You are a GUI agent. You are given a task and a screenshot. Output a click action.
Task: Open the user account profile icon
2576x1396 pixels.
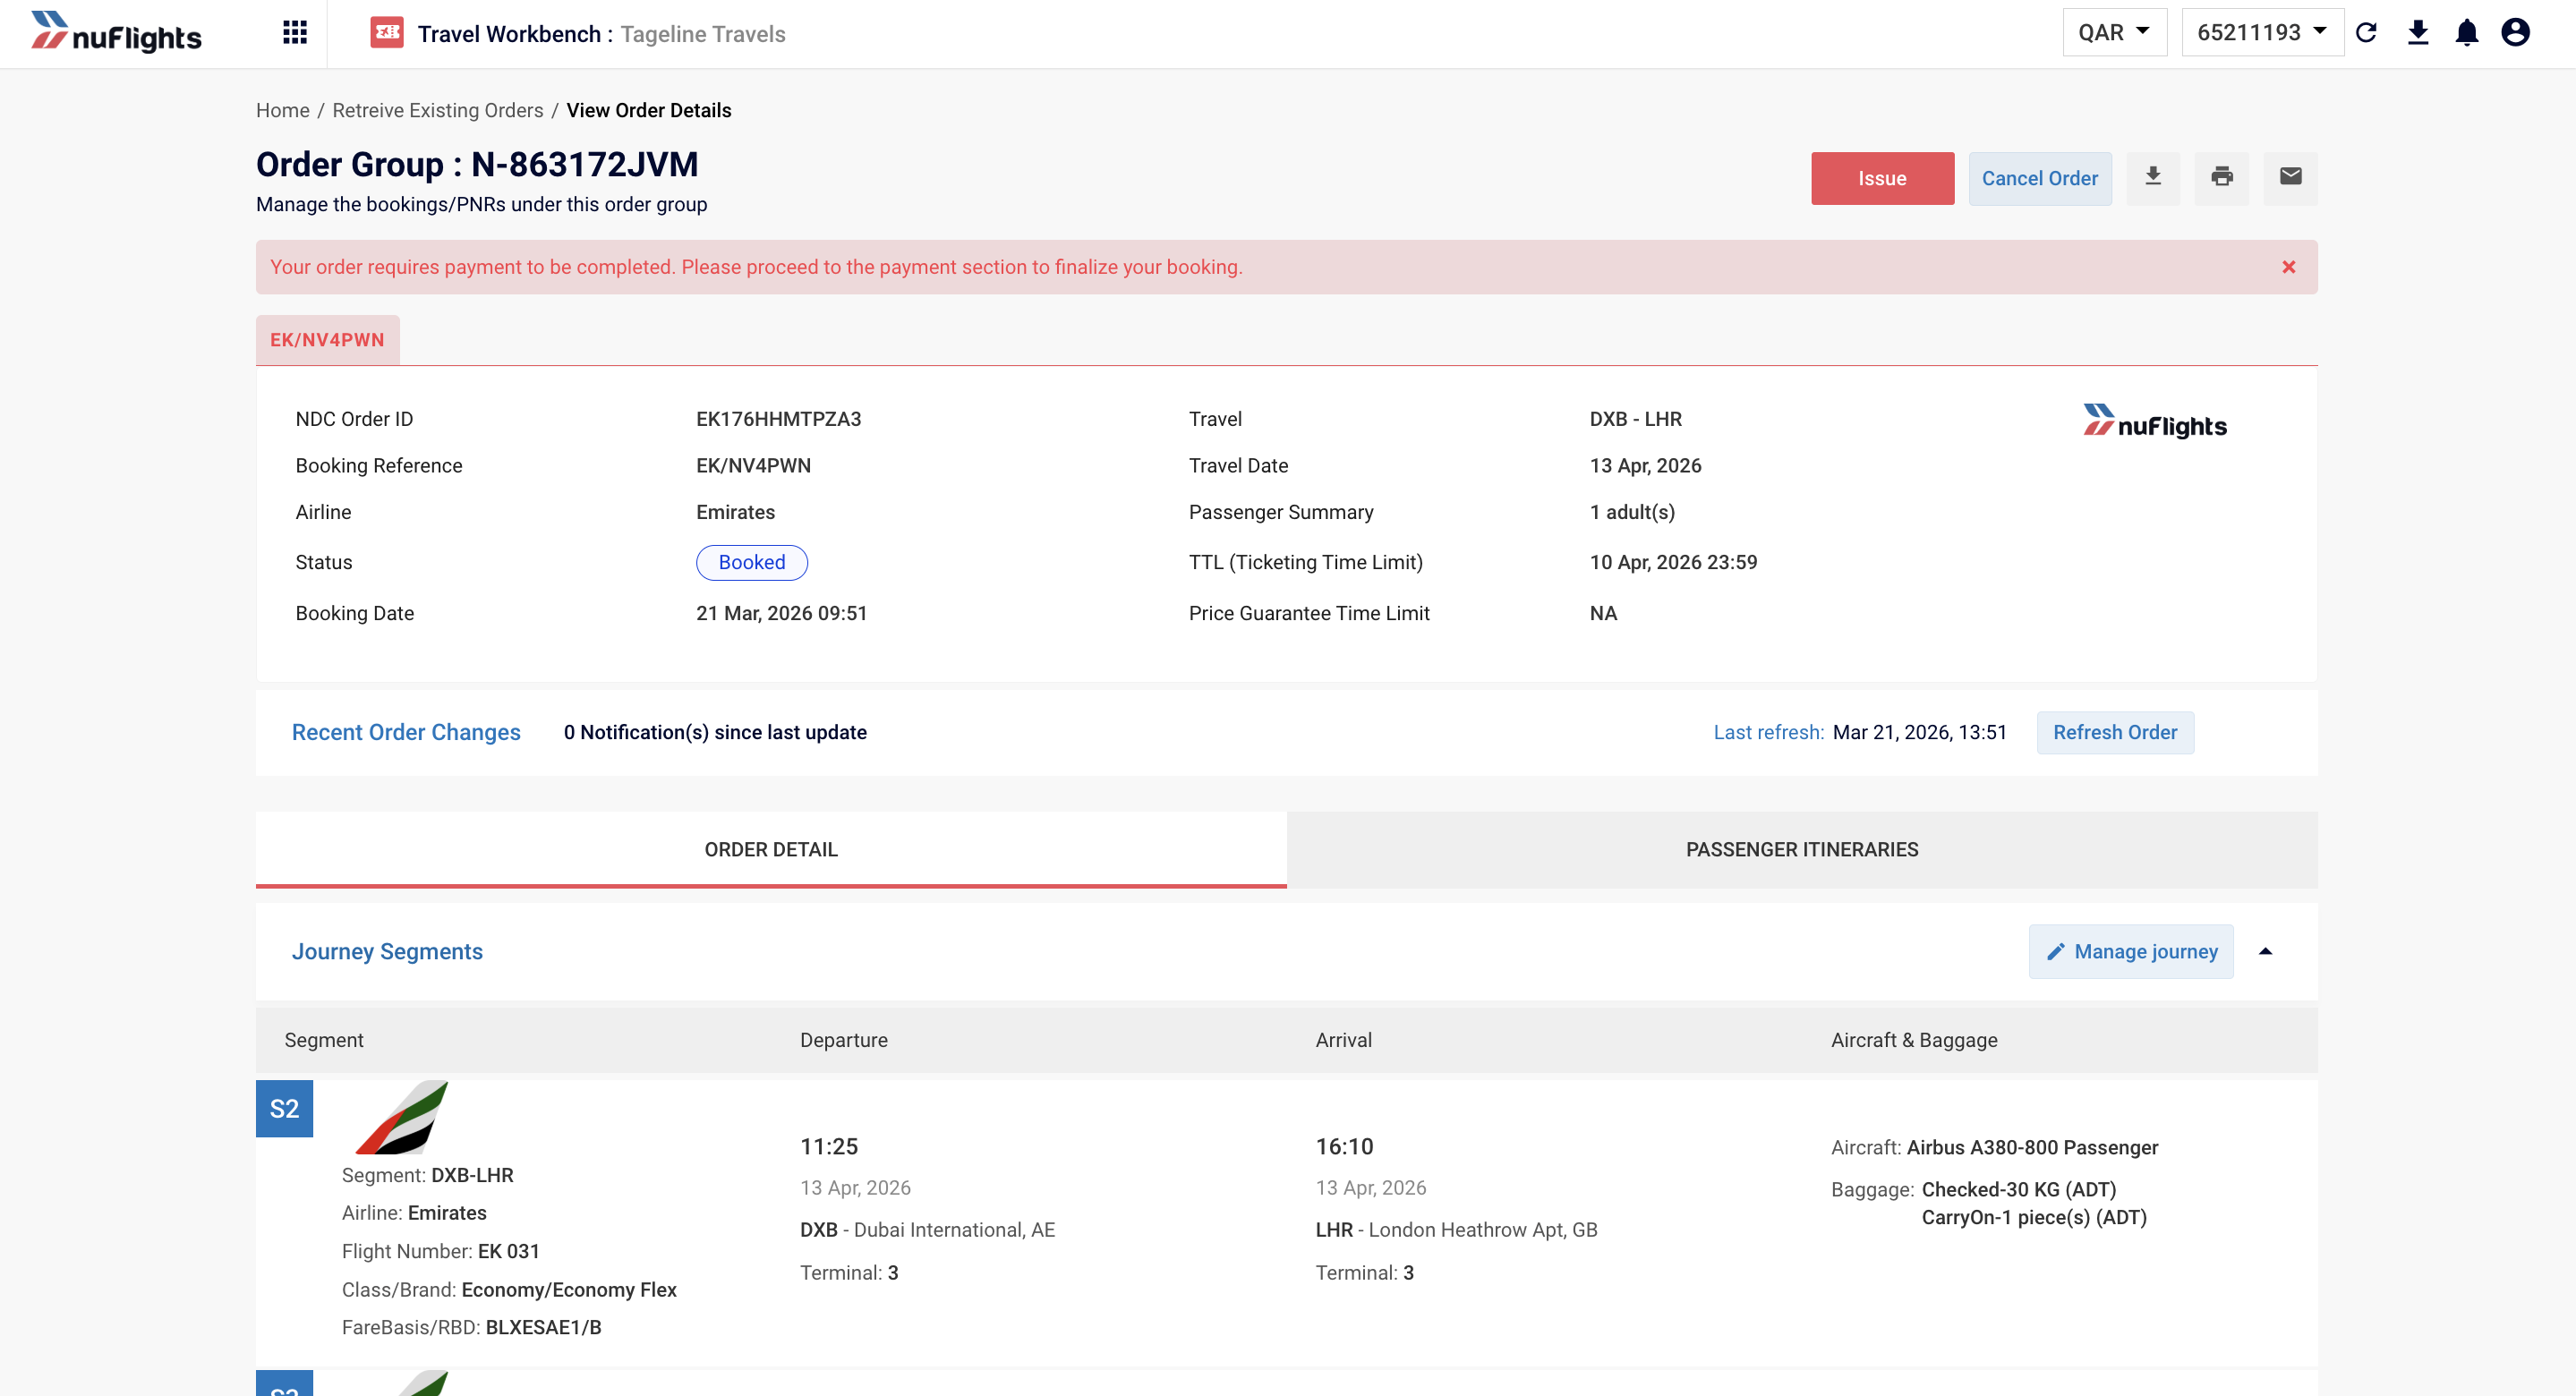point(2515,33)
